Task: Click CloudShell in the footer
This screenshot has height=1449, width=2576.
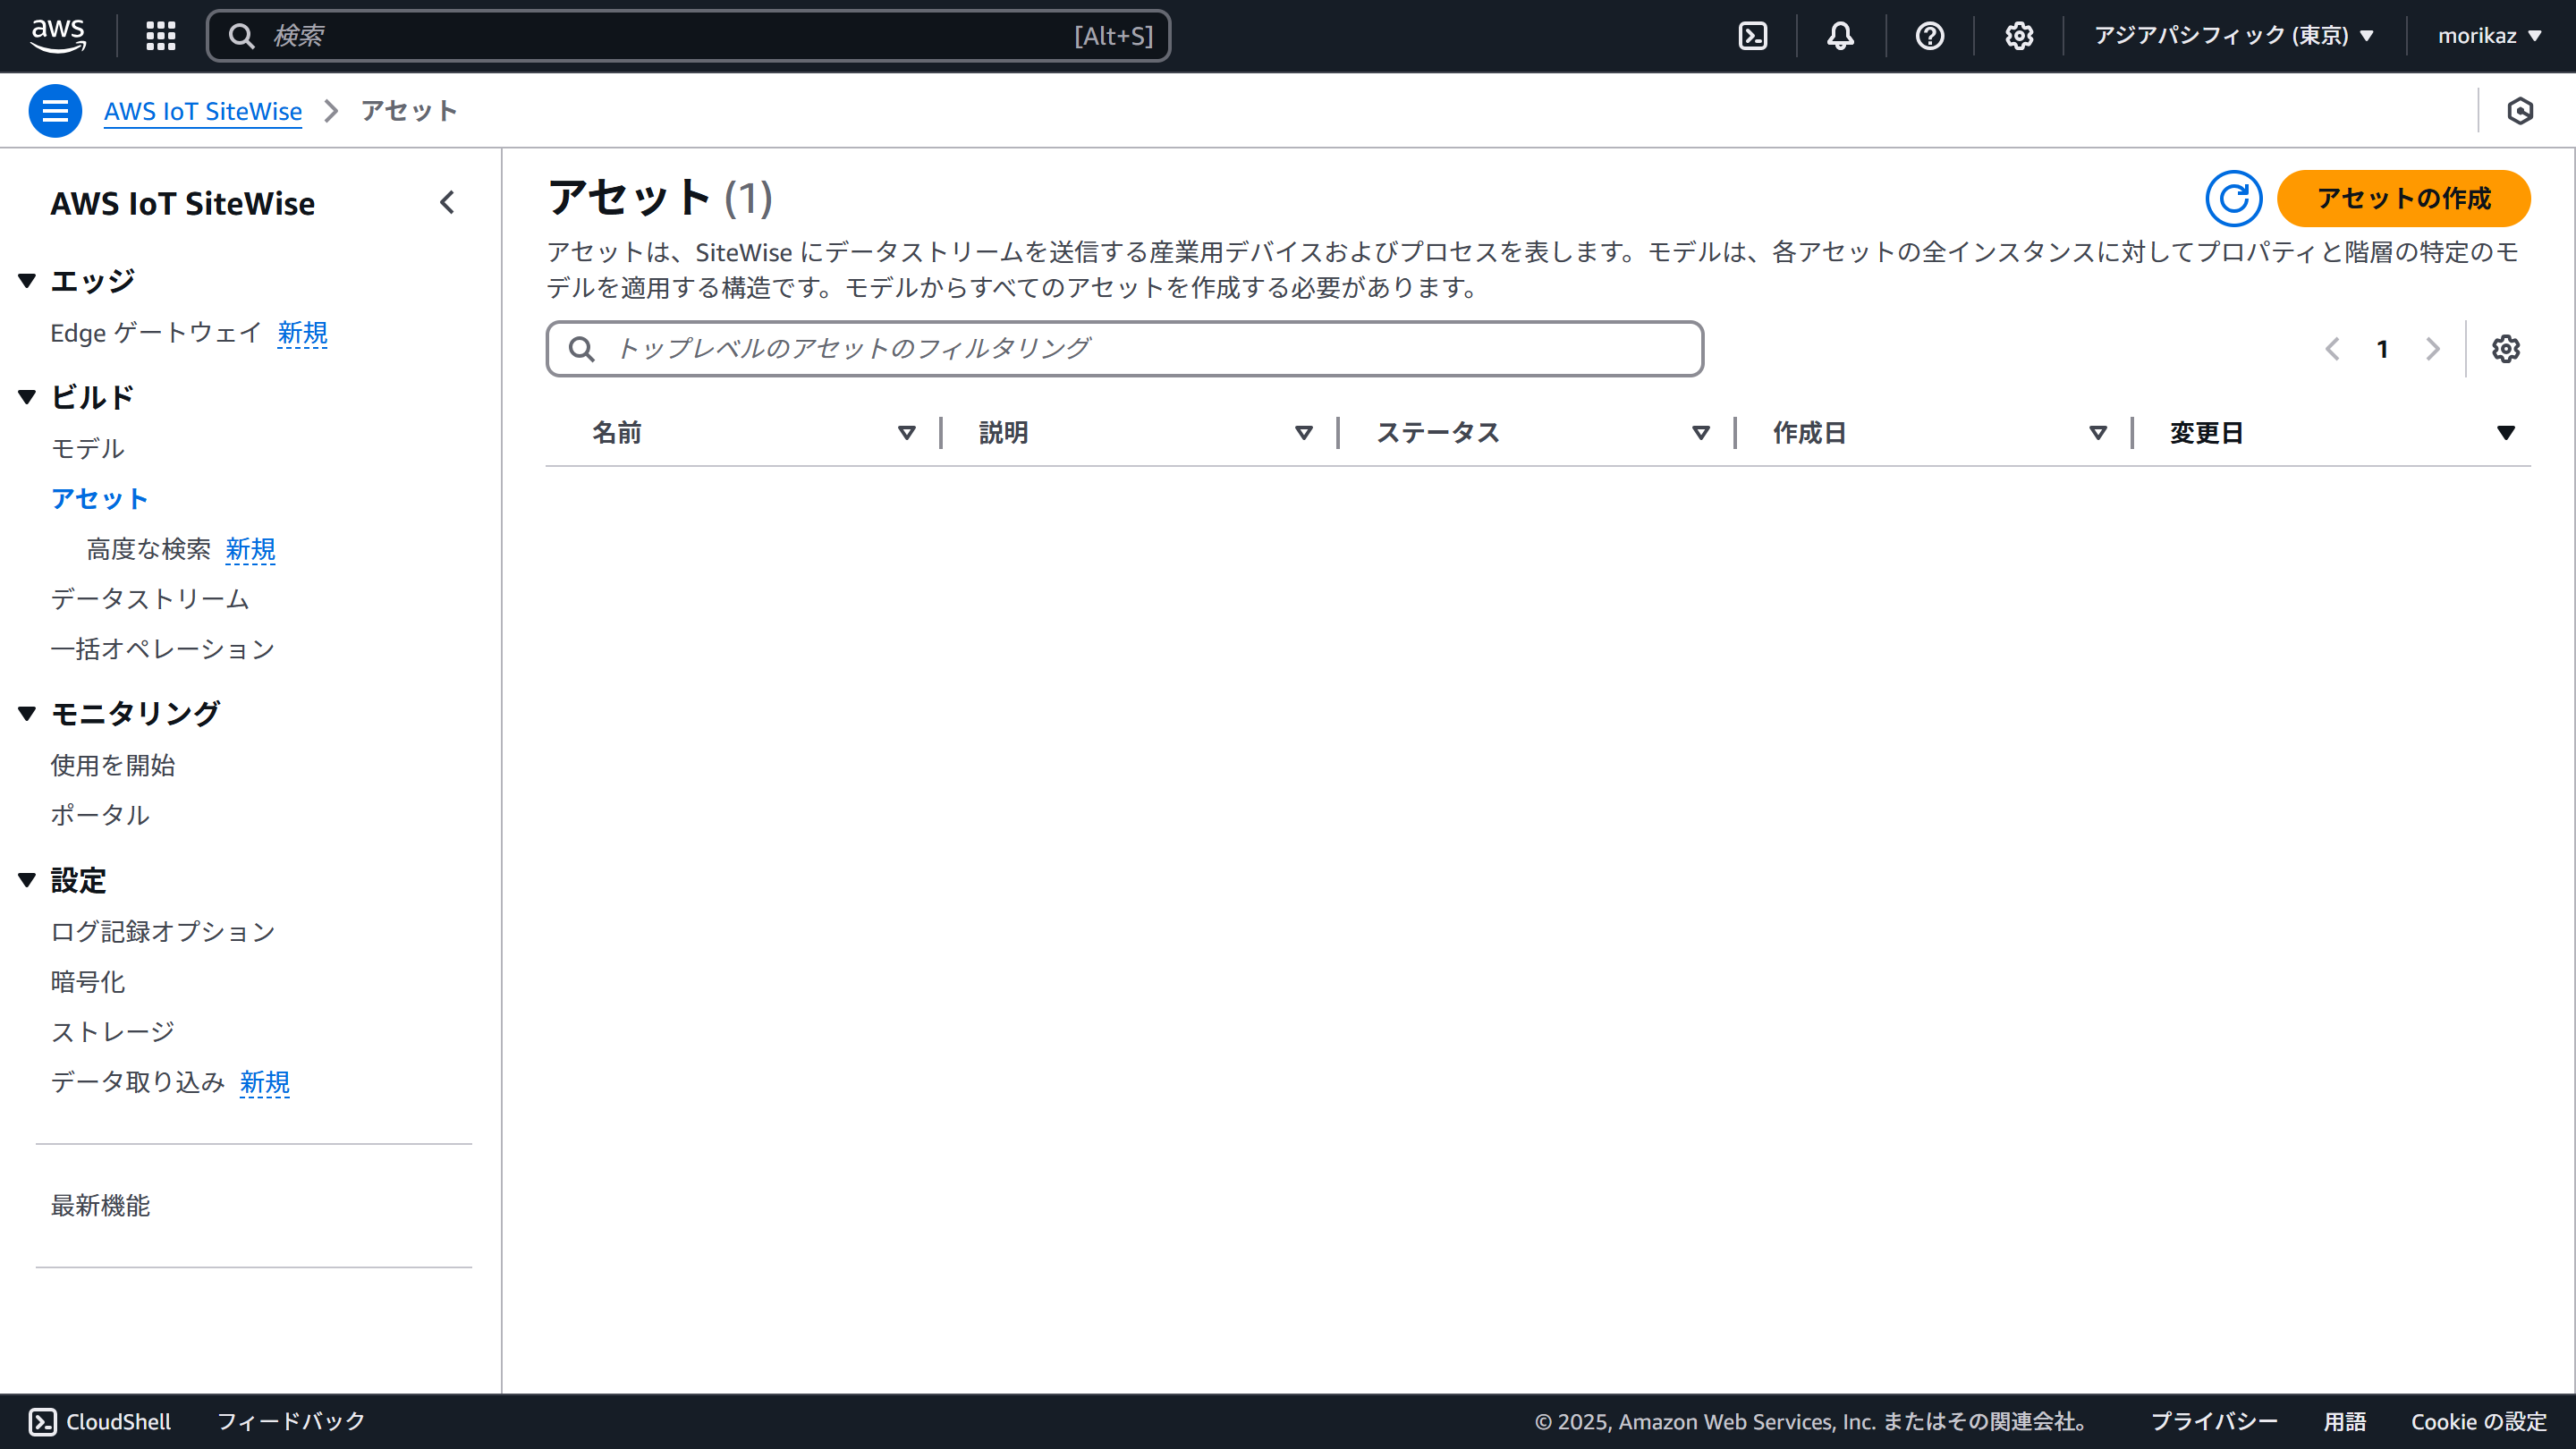Action: 100,1421
